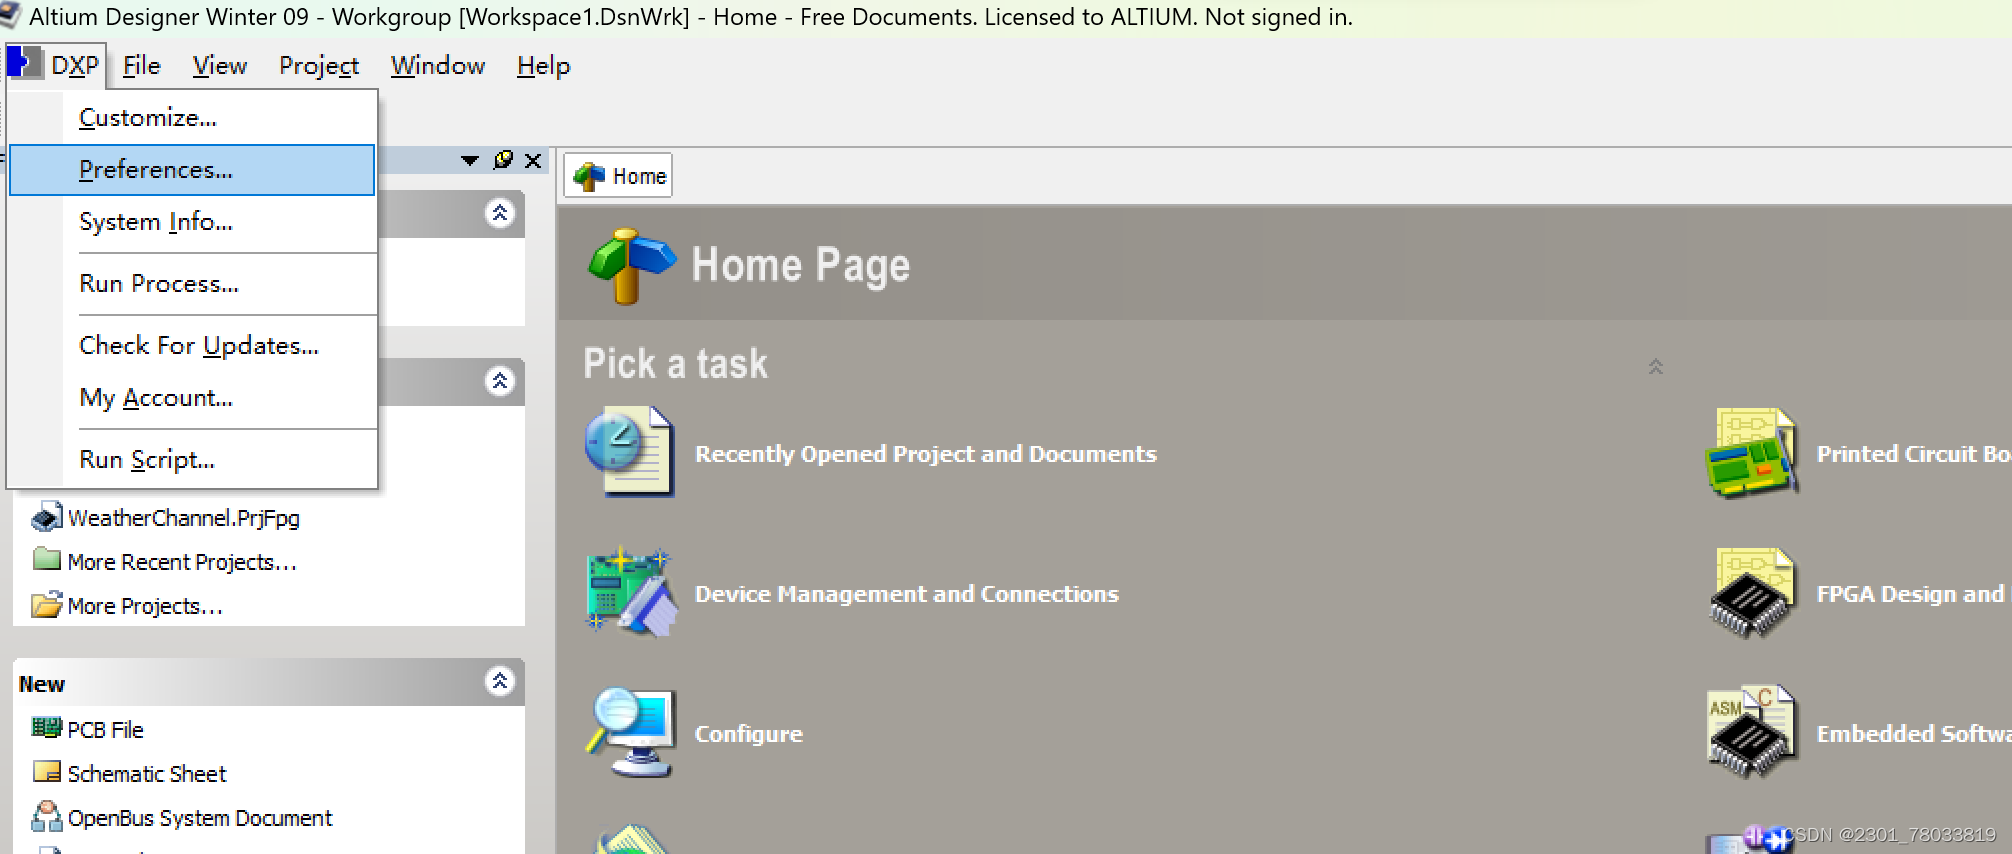Open the File menu
2012x854 pixels.
click(141, 65)
